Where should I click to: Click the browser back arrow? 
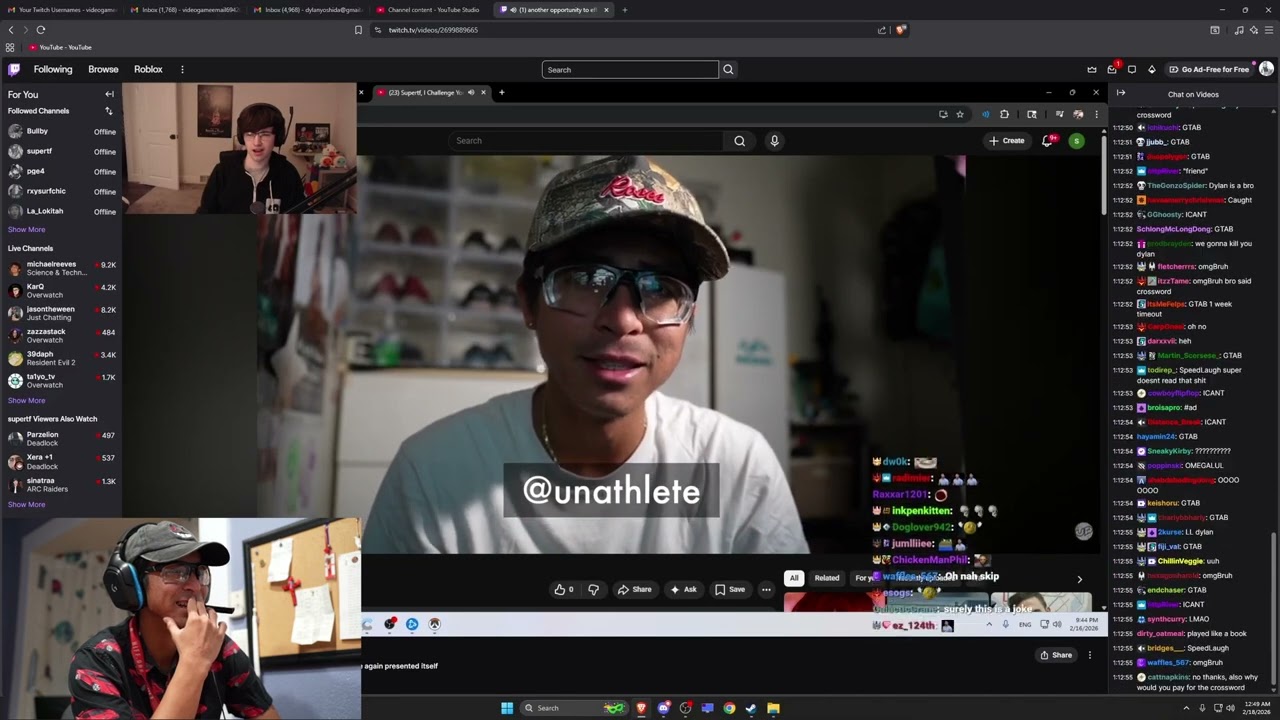[x=11, y=30]
